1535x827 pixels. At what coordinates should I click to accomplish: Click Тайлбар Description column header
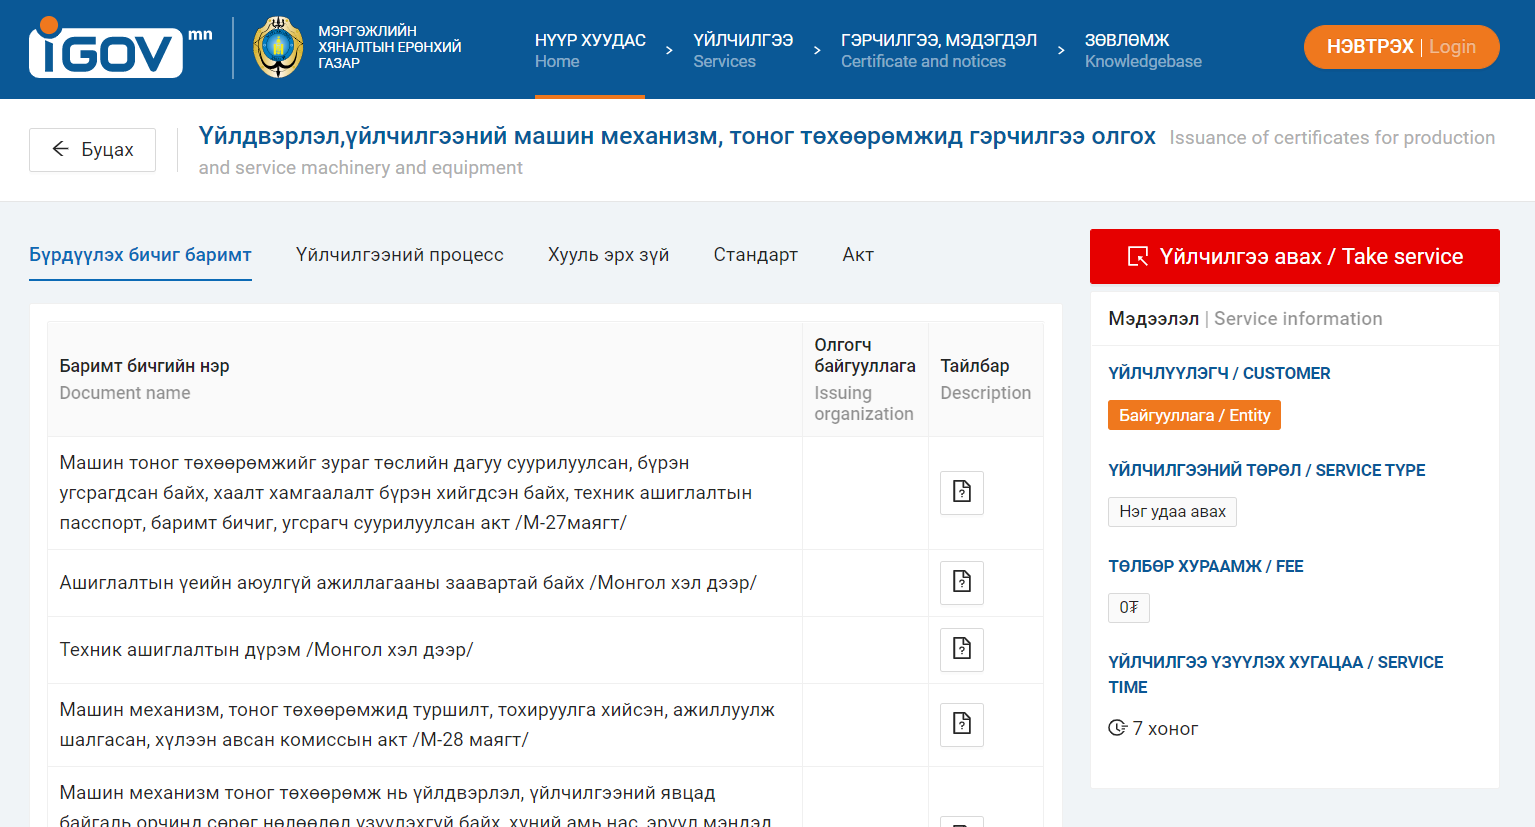point(985,379)
